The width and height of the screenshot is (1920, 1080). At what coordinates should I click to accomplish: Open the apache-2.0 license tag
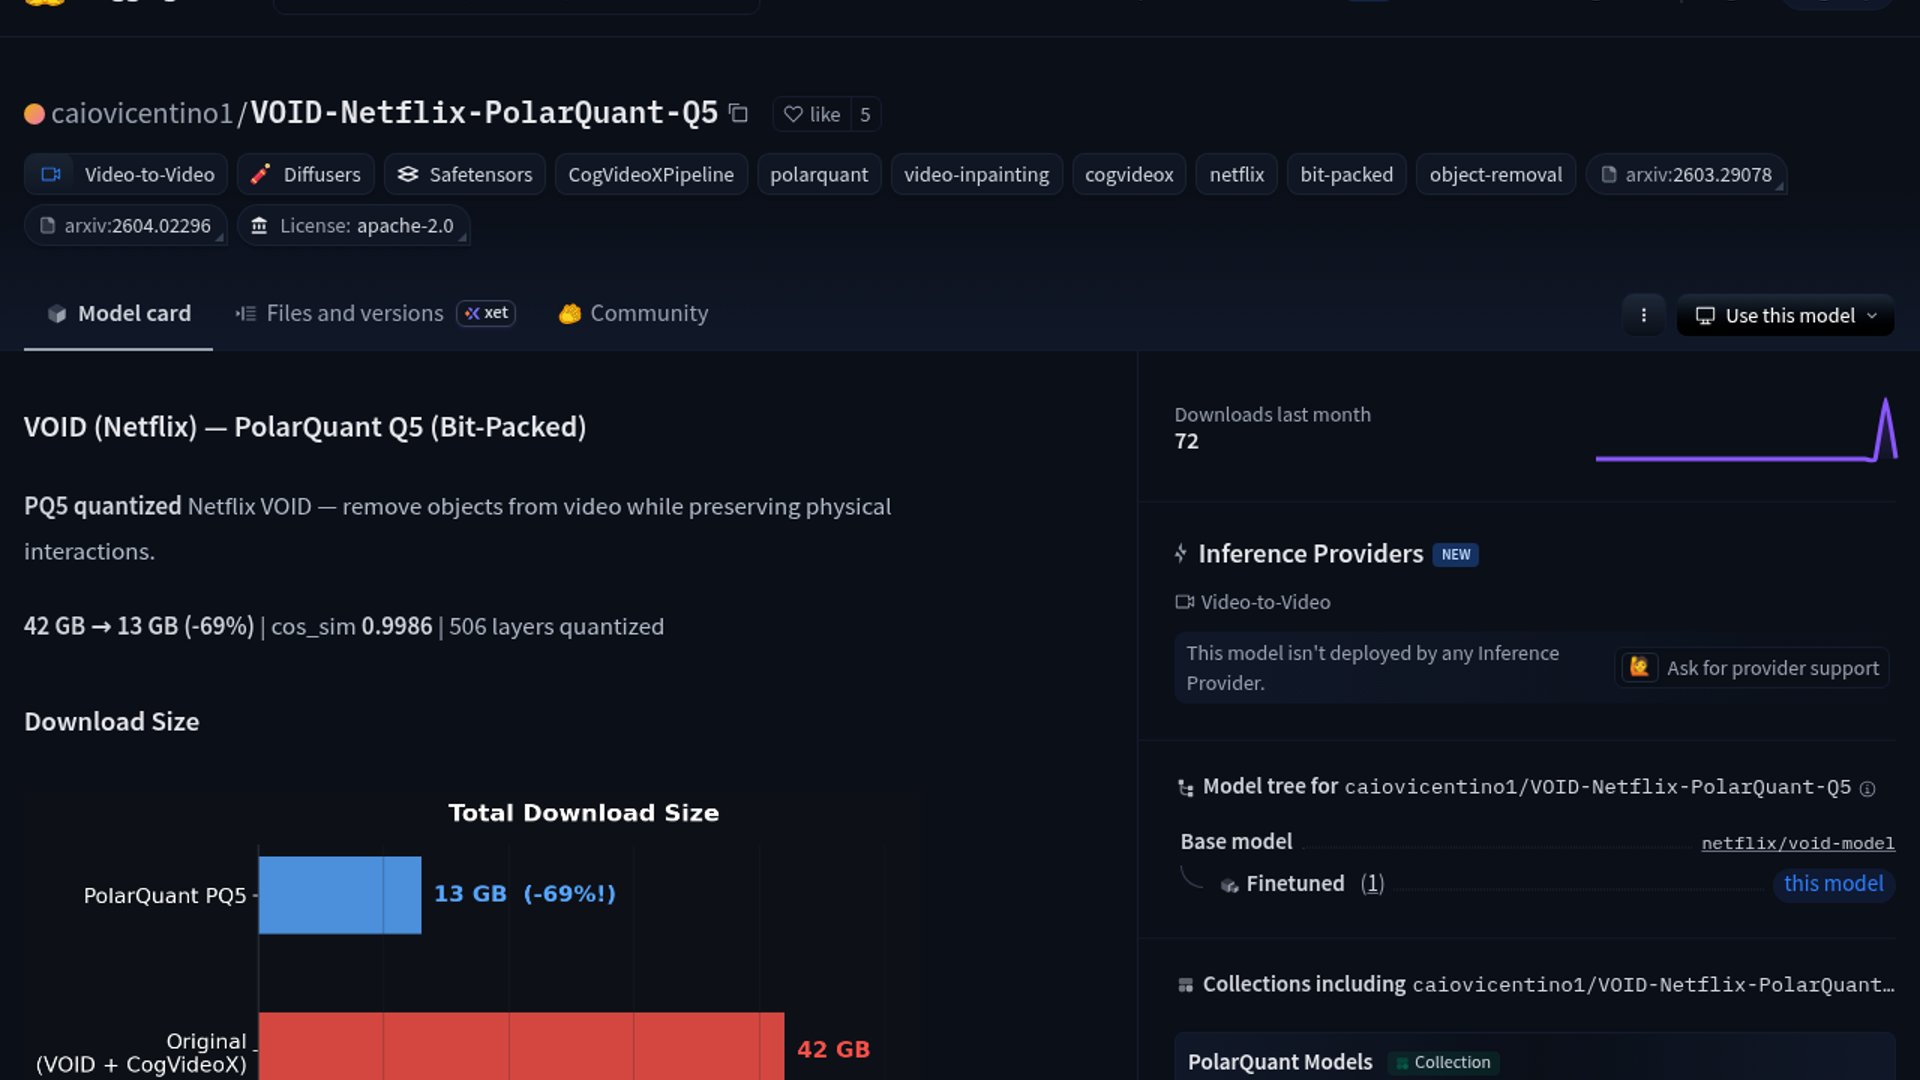pyautogui.click(x=353, y=226)
